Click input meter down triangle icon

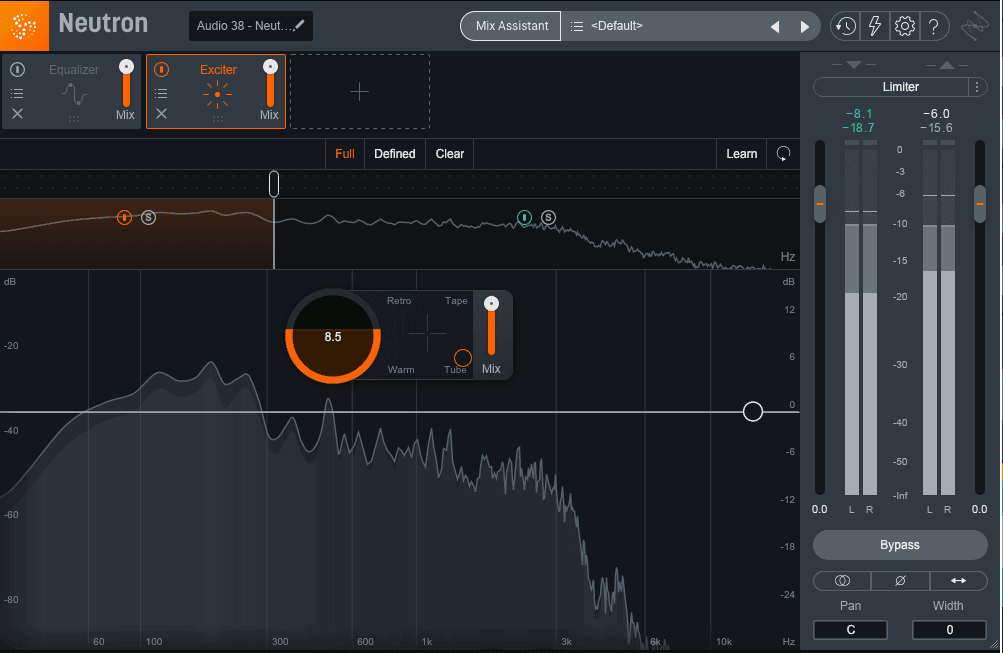pos(853,65)
